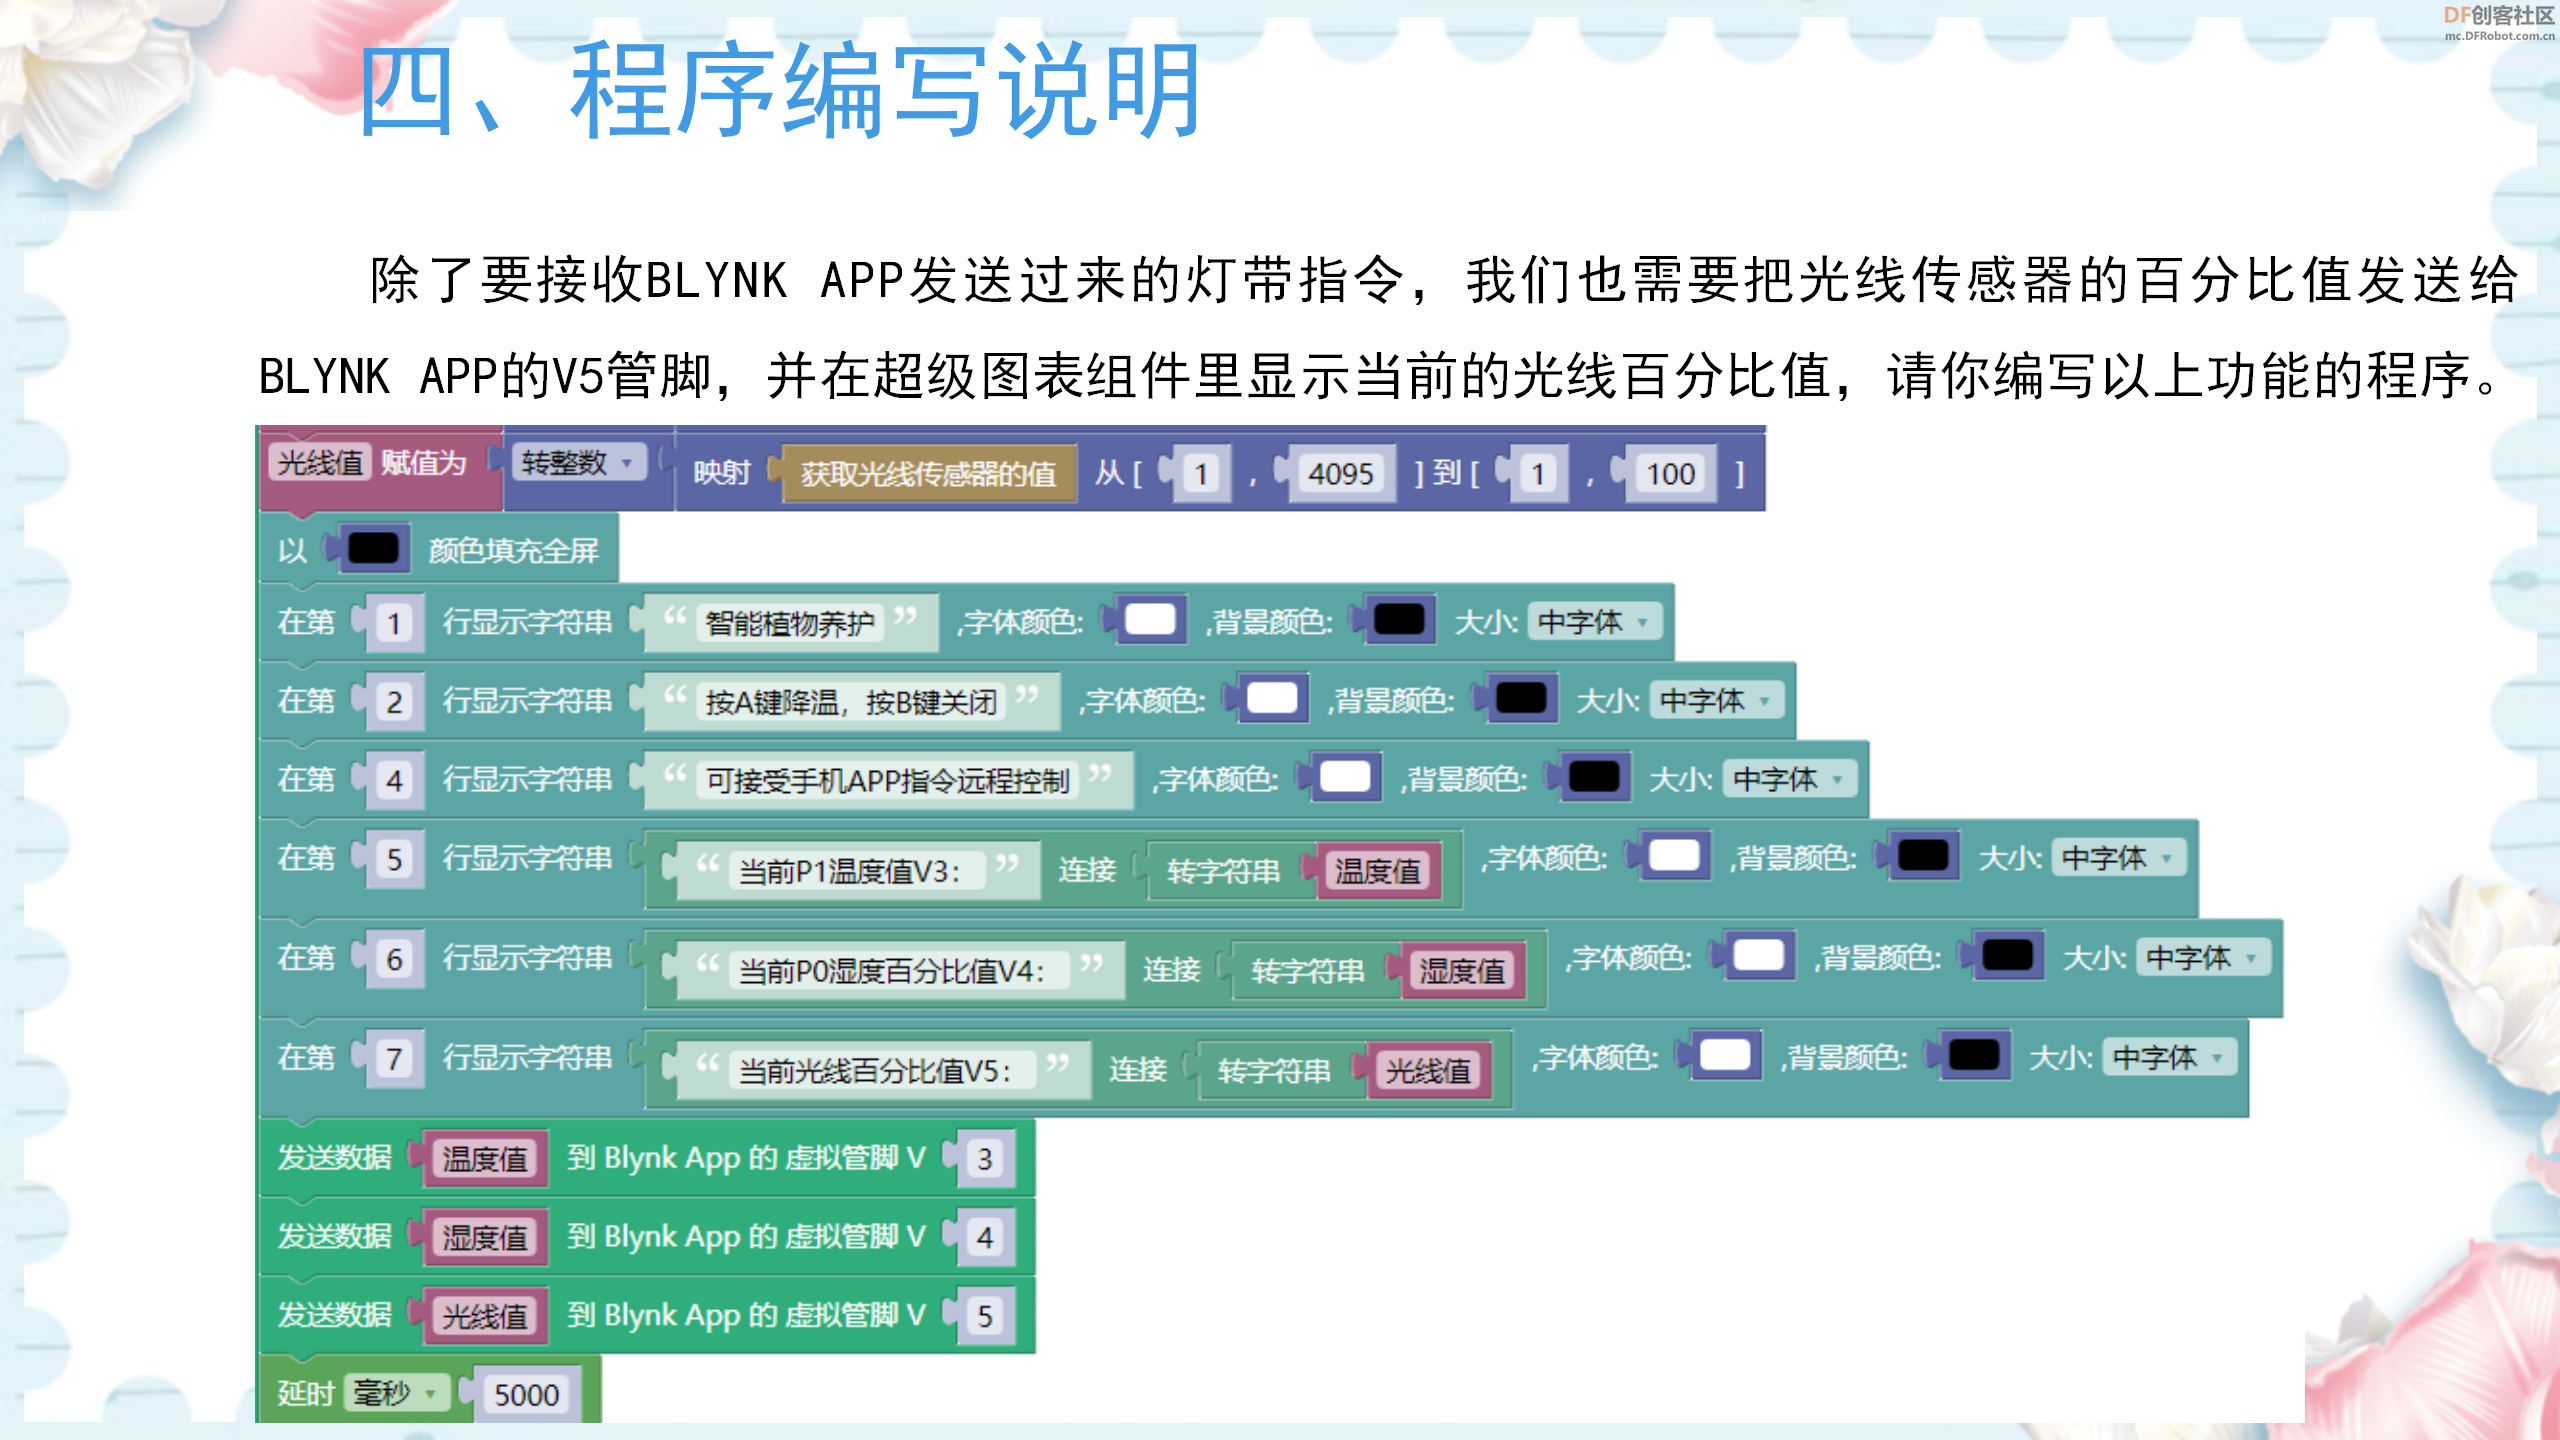Click white font color swatch in row 5 block
Image resolution: width=2560 pixels, height=1440 pixels.
pyautogui.click(x=1674, y=856)
